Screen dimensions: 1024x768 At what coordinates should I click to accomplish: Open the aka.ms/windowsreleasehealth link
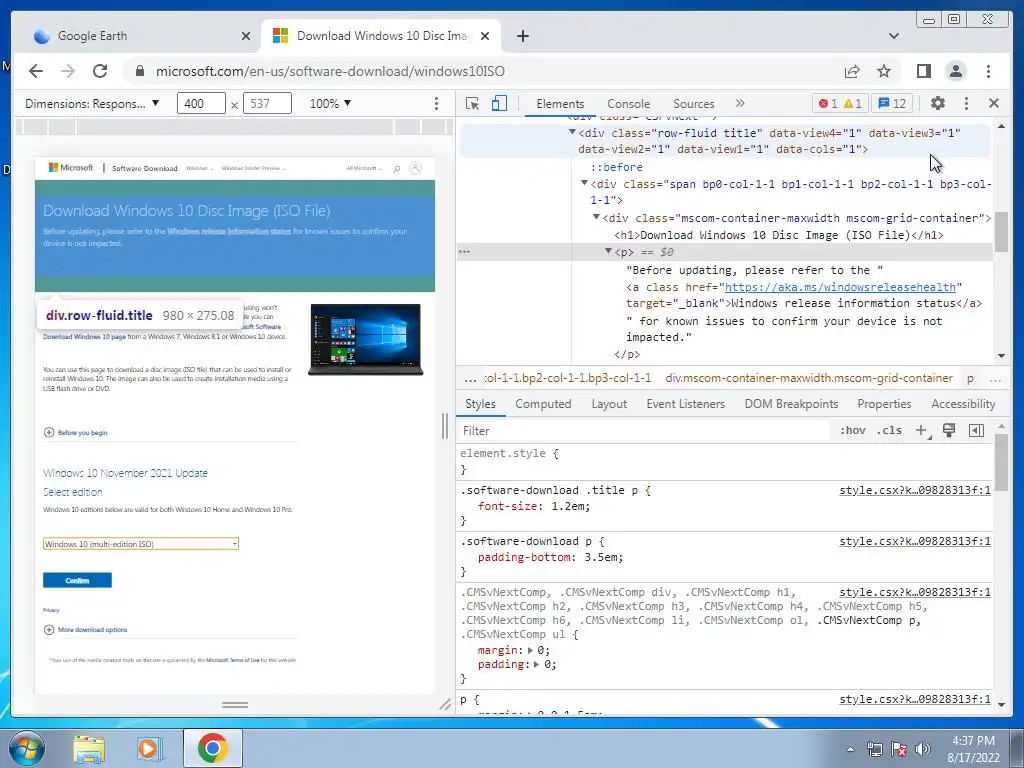[x=840, y=287]
